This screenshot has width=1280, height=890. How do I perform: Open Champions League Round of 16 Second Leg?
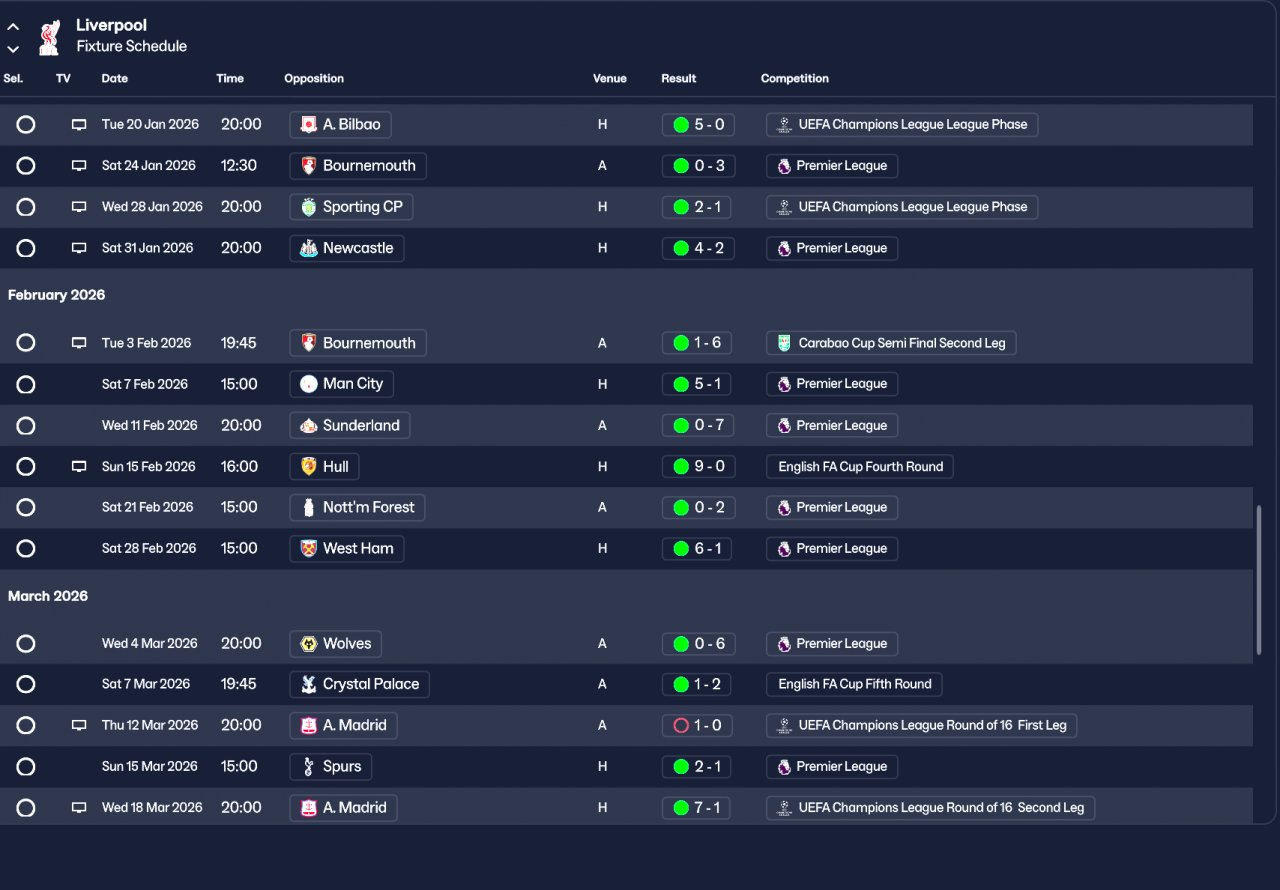(x=931, y=808)
